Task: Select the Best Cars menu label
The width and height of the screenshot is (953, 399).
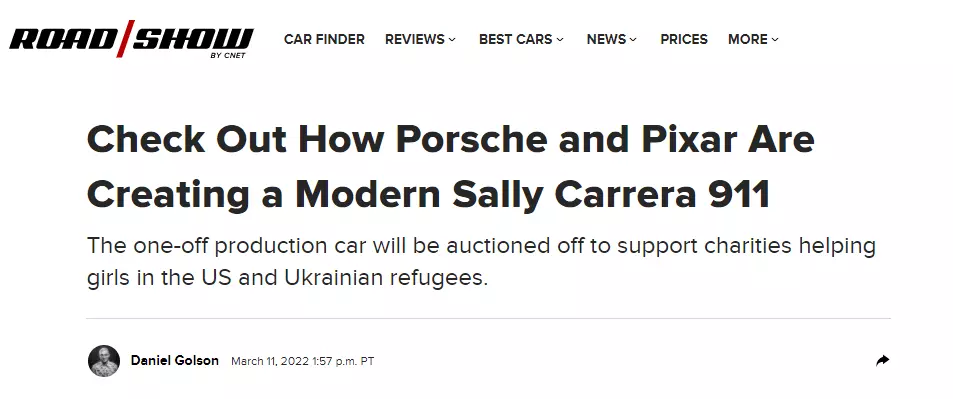Action: (515, 40)
